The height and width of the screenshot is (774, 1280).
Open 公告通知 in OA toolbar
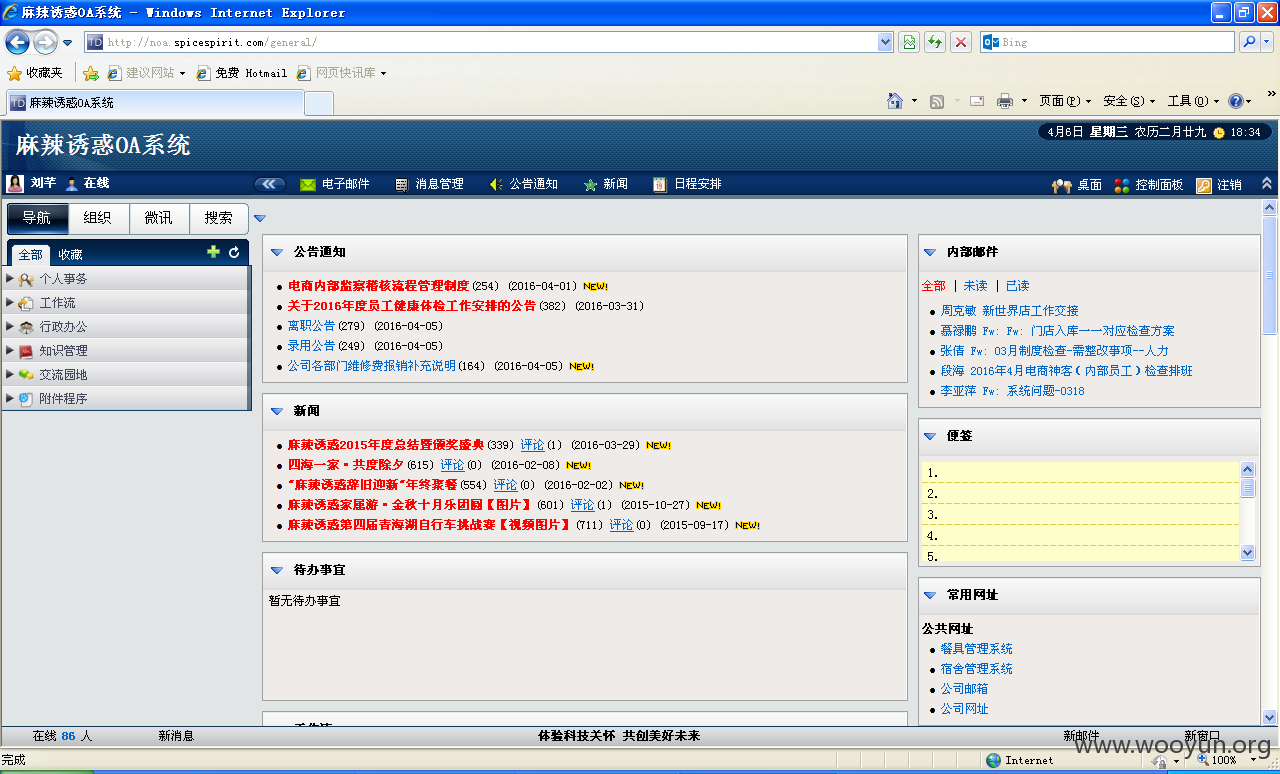pyautogui.click(x=524, y=184)
